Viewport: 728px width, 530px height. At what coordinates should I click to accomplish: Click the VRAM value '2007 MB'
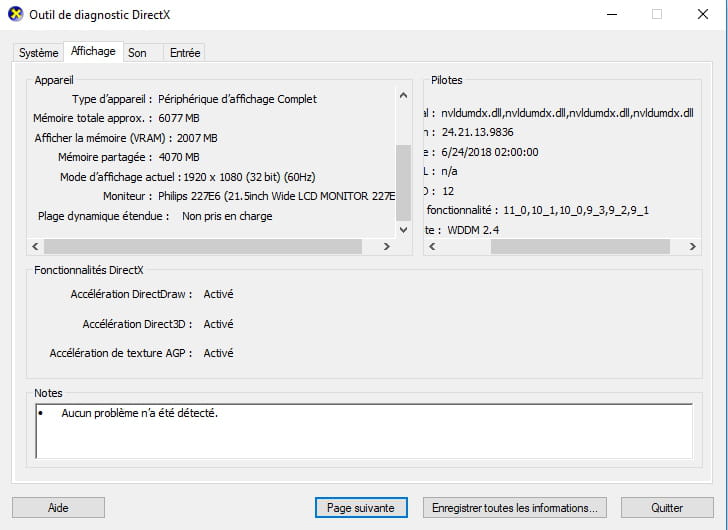click(x=197, y=138)
